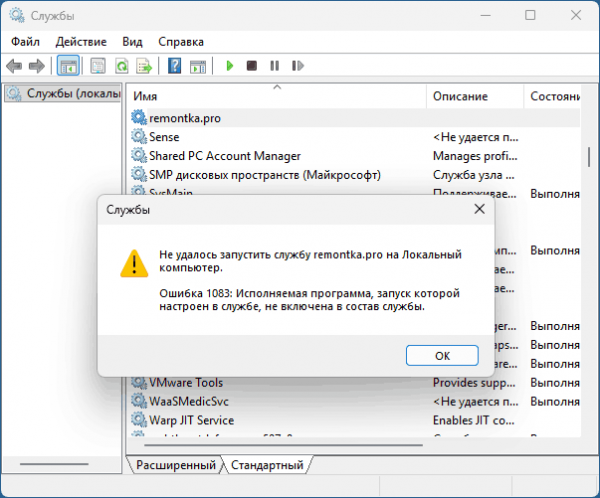Click the 'Служба узла ...' description cell
The image size is (600, 498).
pos(473,175)
